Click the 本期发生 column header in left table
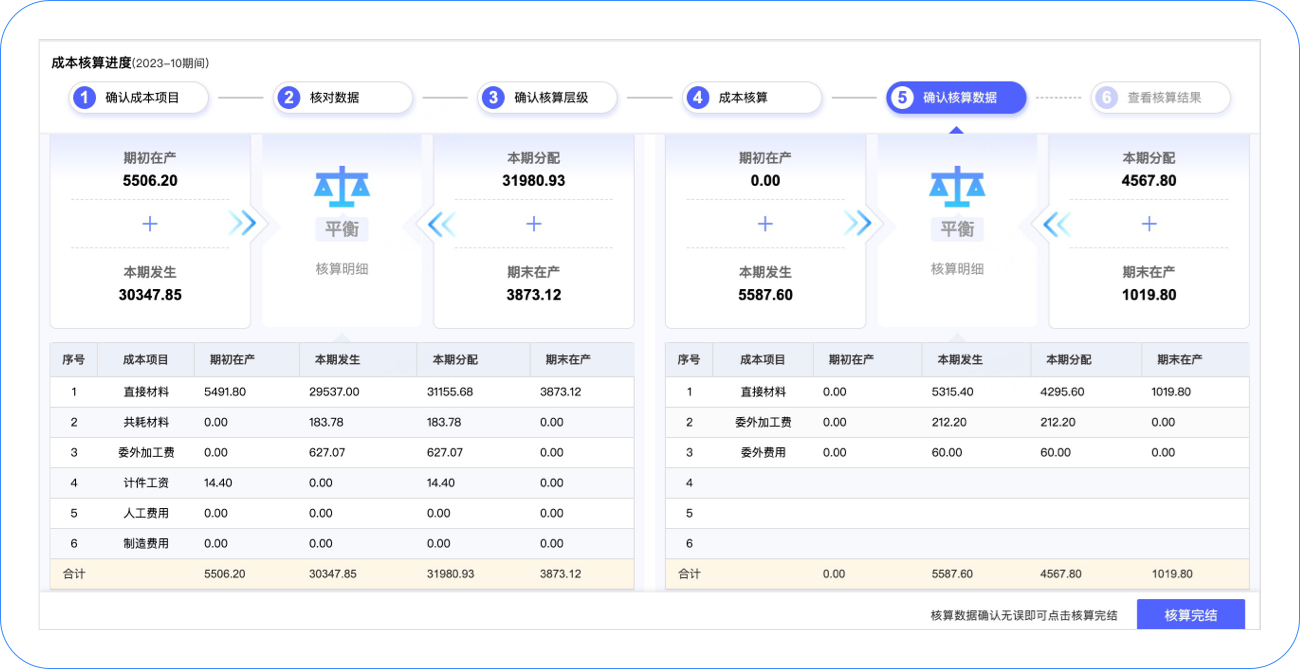This screenshot has height=669, width=1300. point(337,360)
